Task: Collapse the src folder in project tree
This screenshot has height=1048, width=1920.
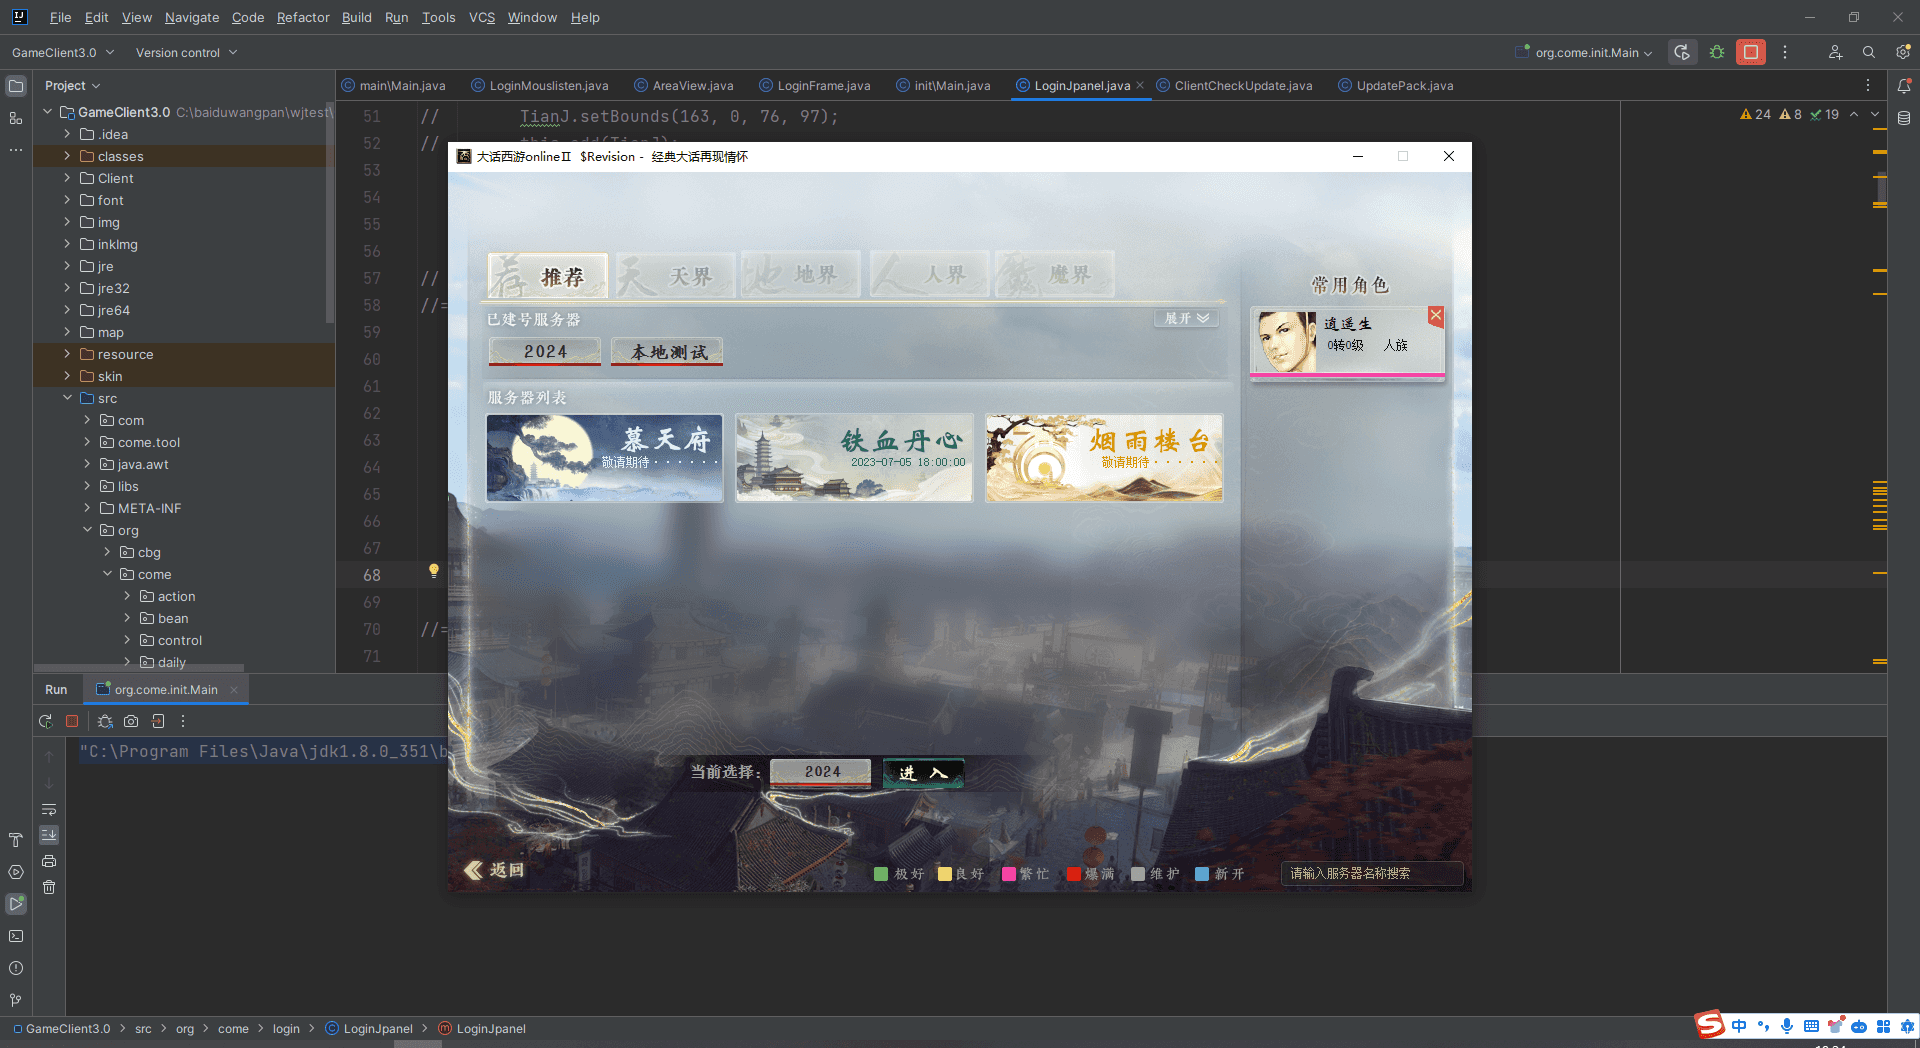Action: [67, 398]
